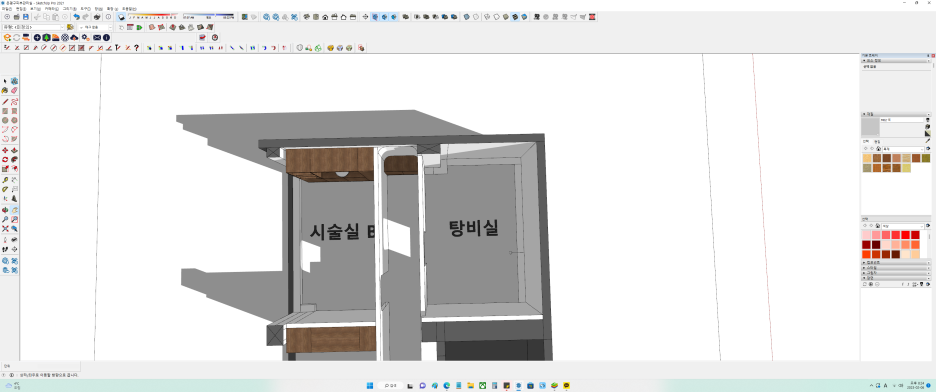Switch to the 선택 tab in materials
The image size is (936, 392).
tap(867, 141)
